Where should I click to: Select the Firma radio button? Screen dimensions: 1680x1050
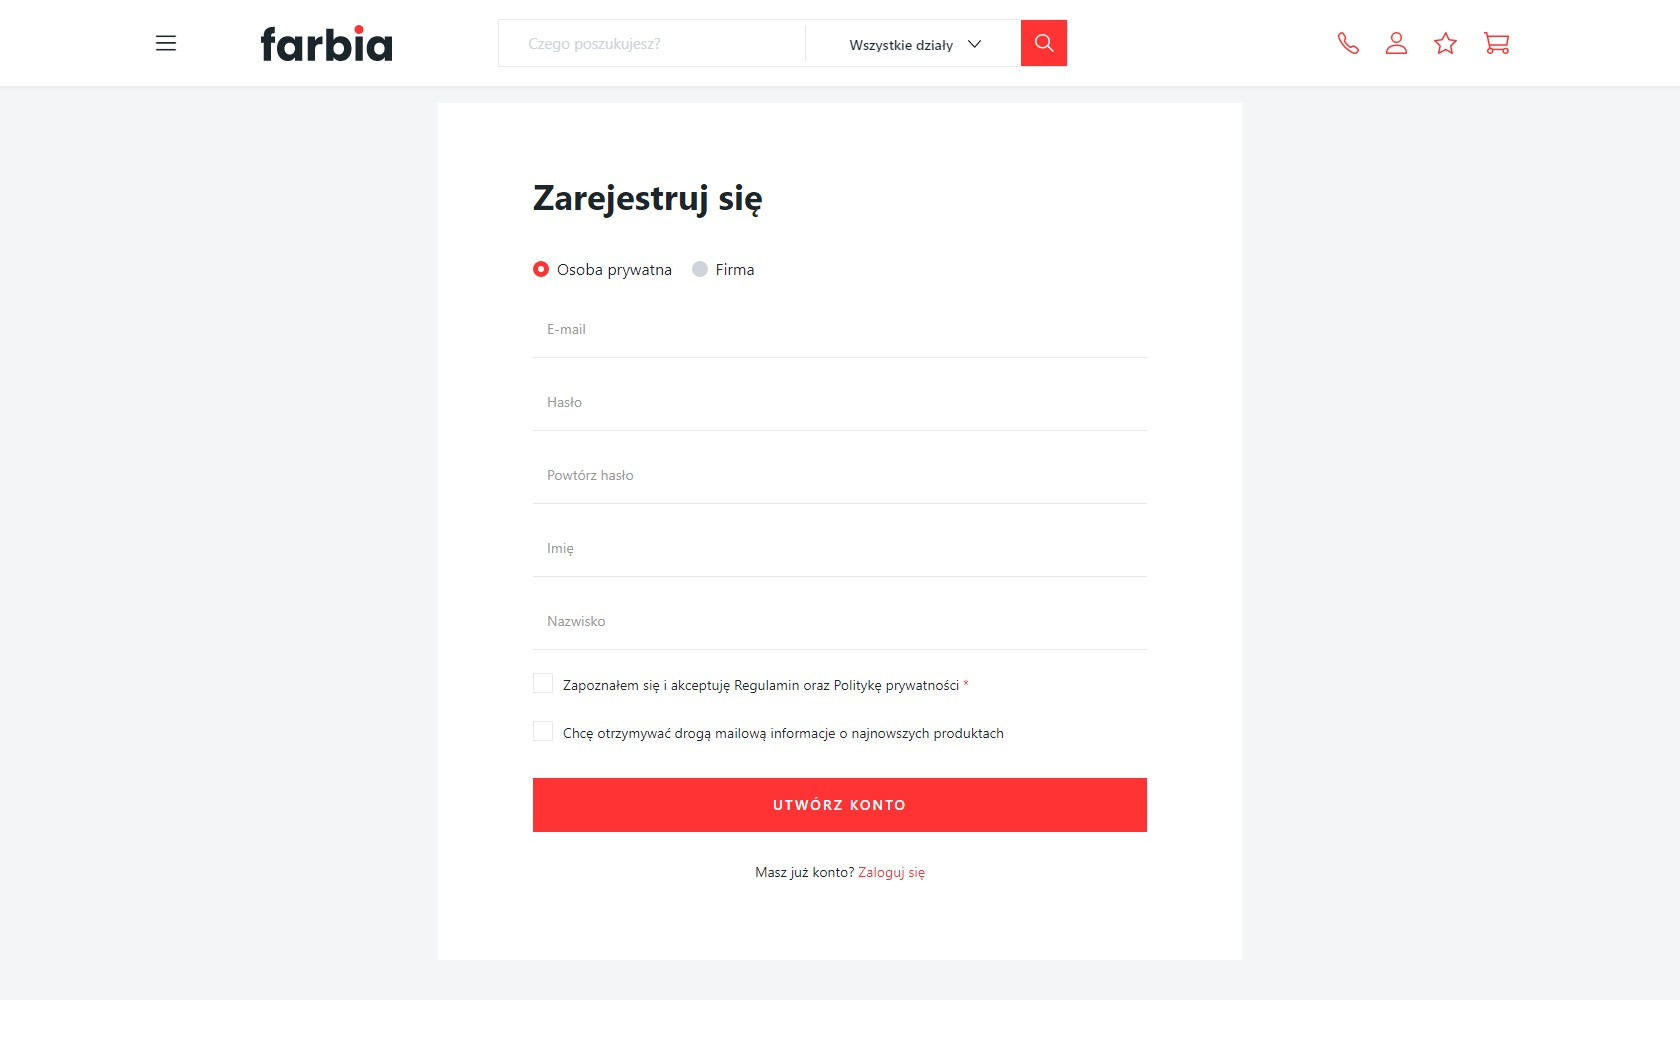coord(700,269)
